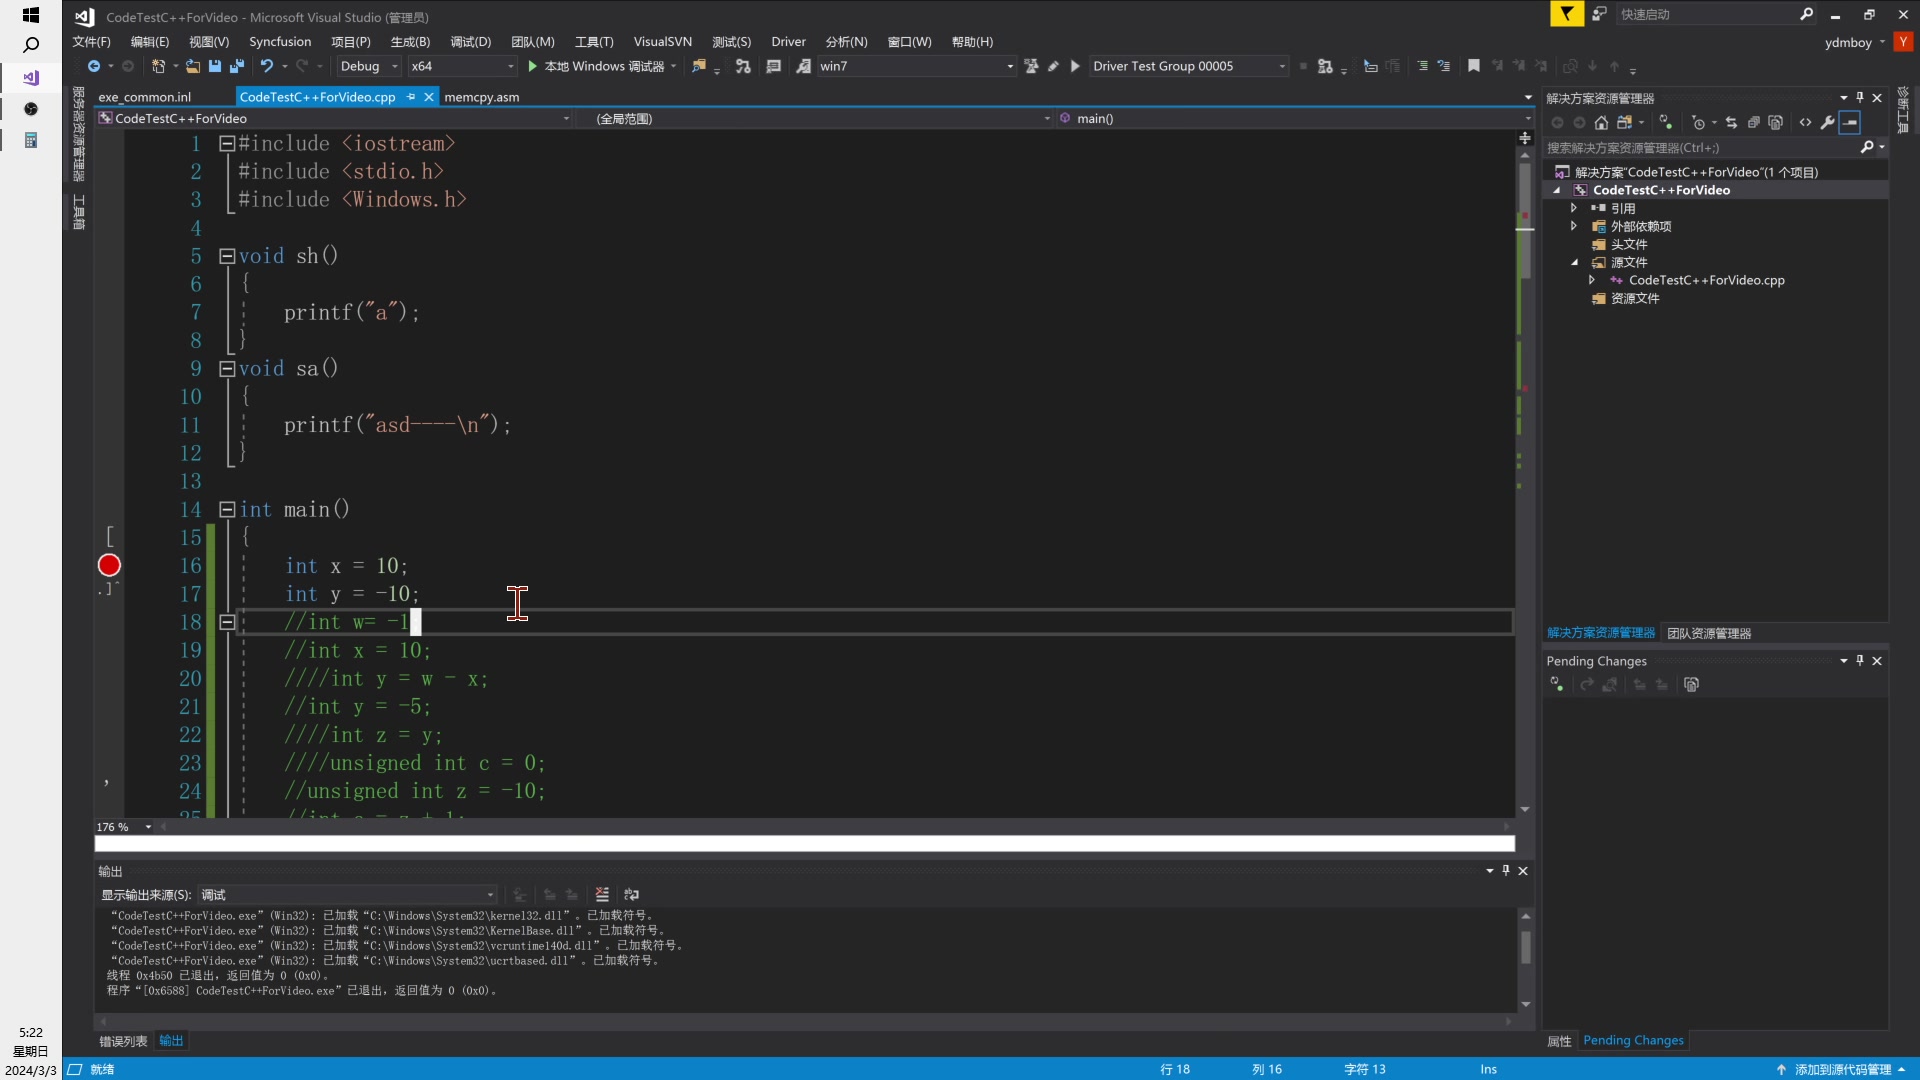Click the Solution Explorer home icon
This screenshot has height=1080, width=1920.
coord(1601,123)
